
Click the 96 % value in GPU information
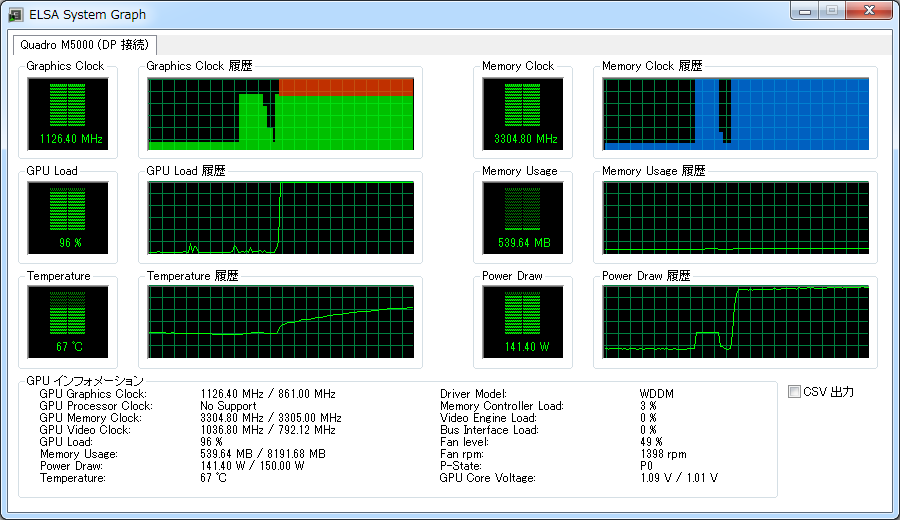[211, 442]
